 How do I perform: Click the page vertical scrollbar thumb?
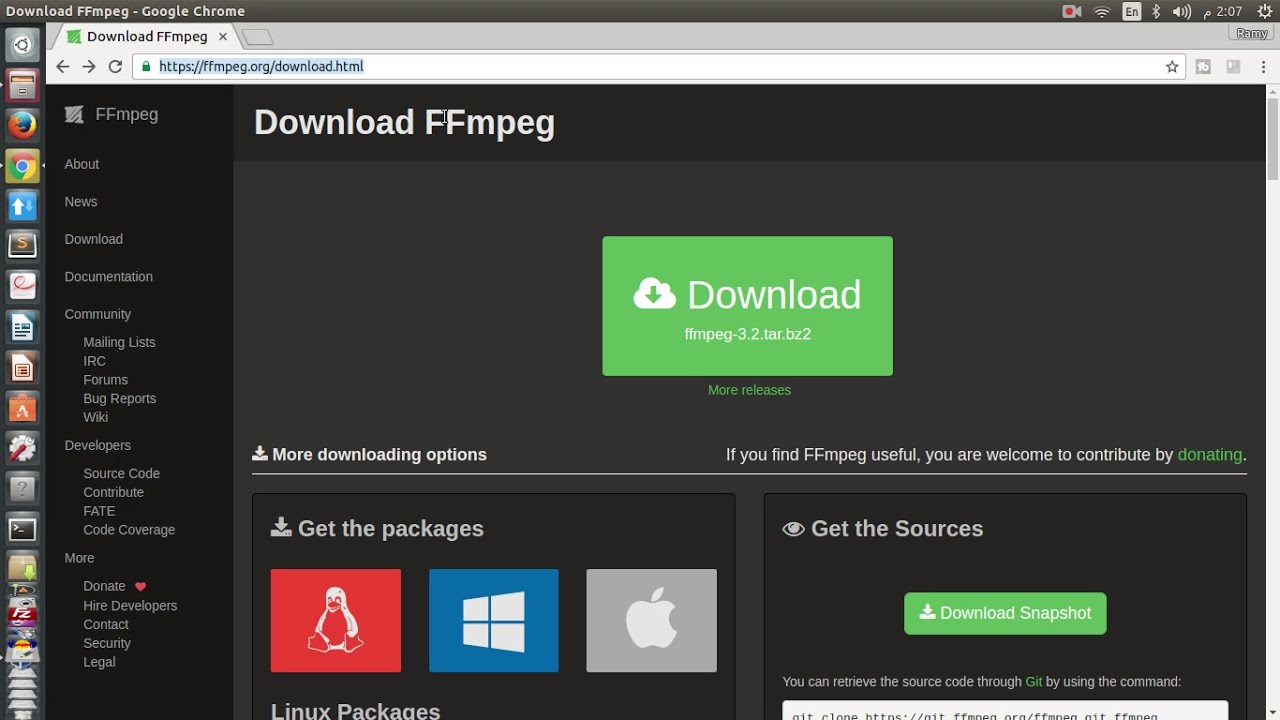[1273, 138]
